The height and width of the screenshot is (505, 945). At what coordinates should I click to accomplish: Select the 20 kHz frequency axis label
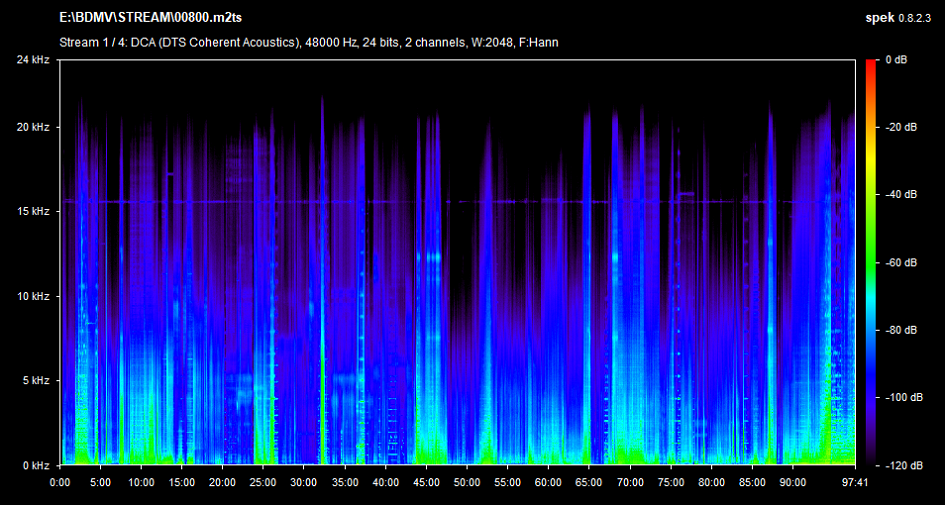(x=33, y=128)
